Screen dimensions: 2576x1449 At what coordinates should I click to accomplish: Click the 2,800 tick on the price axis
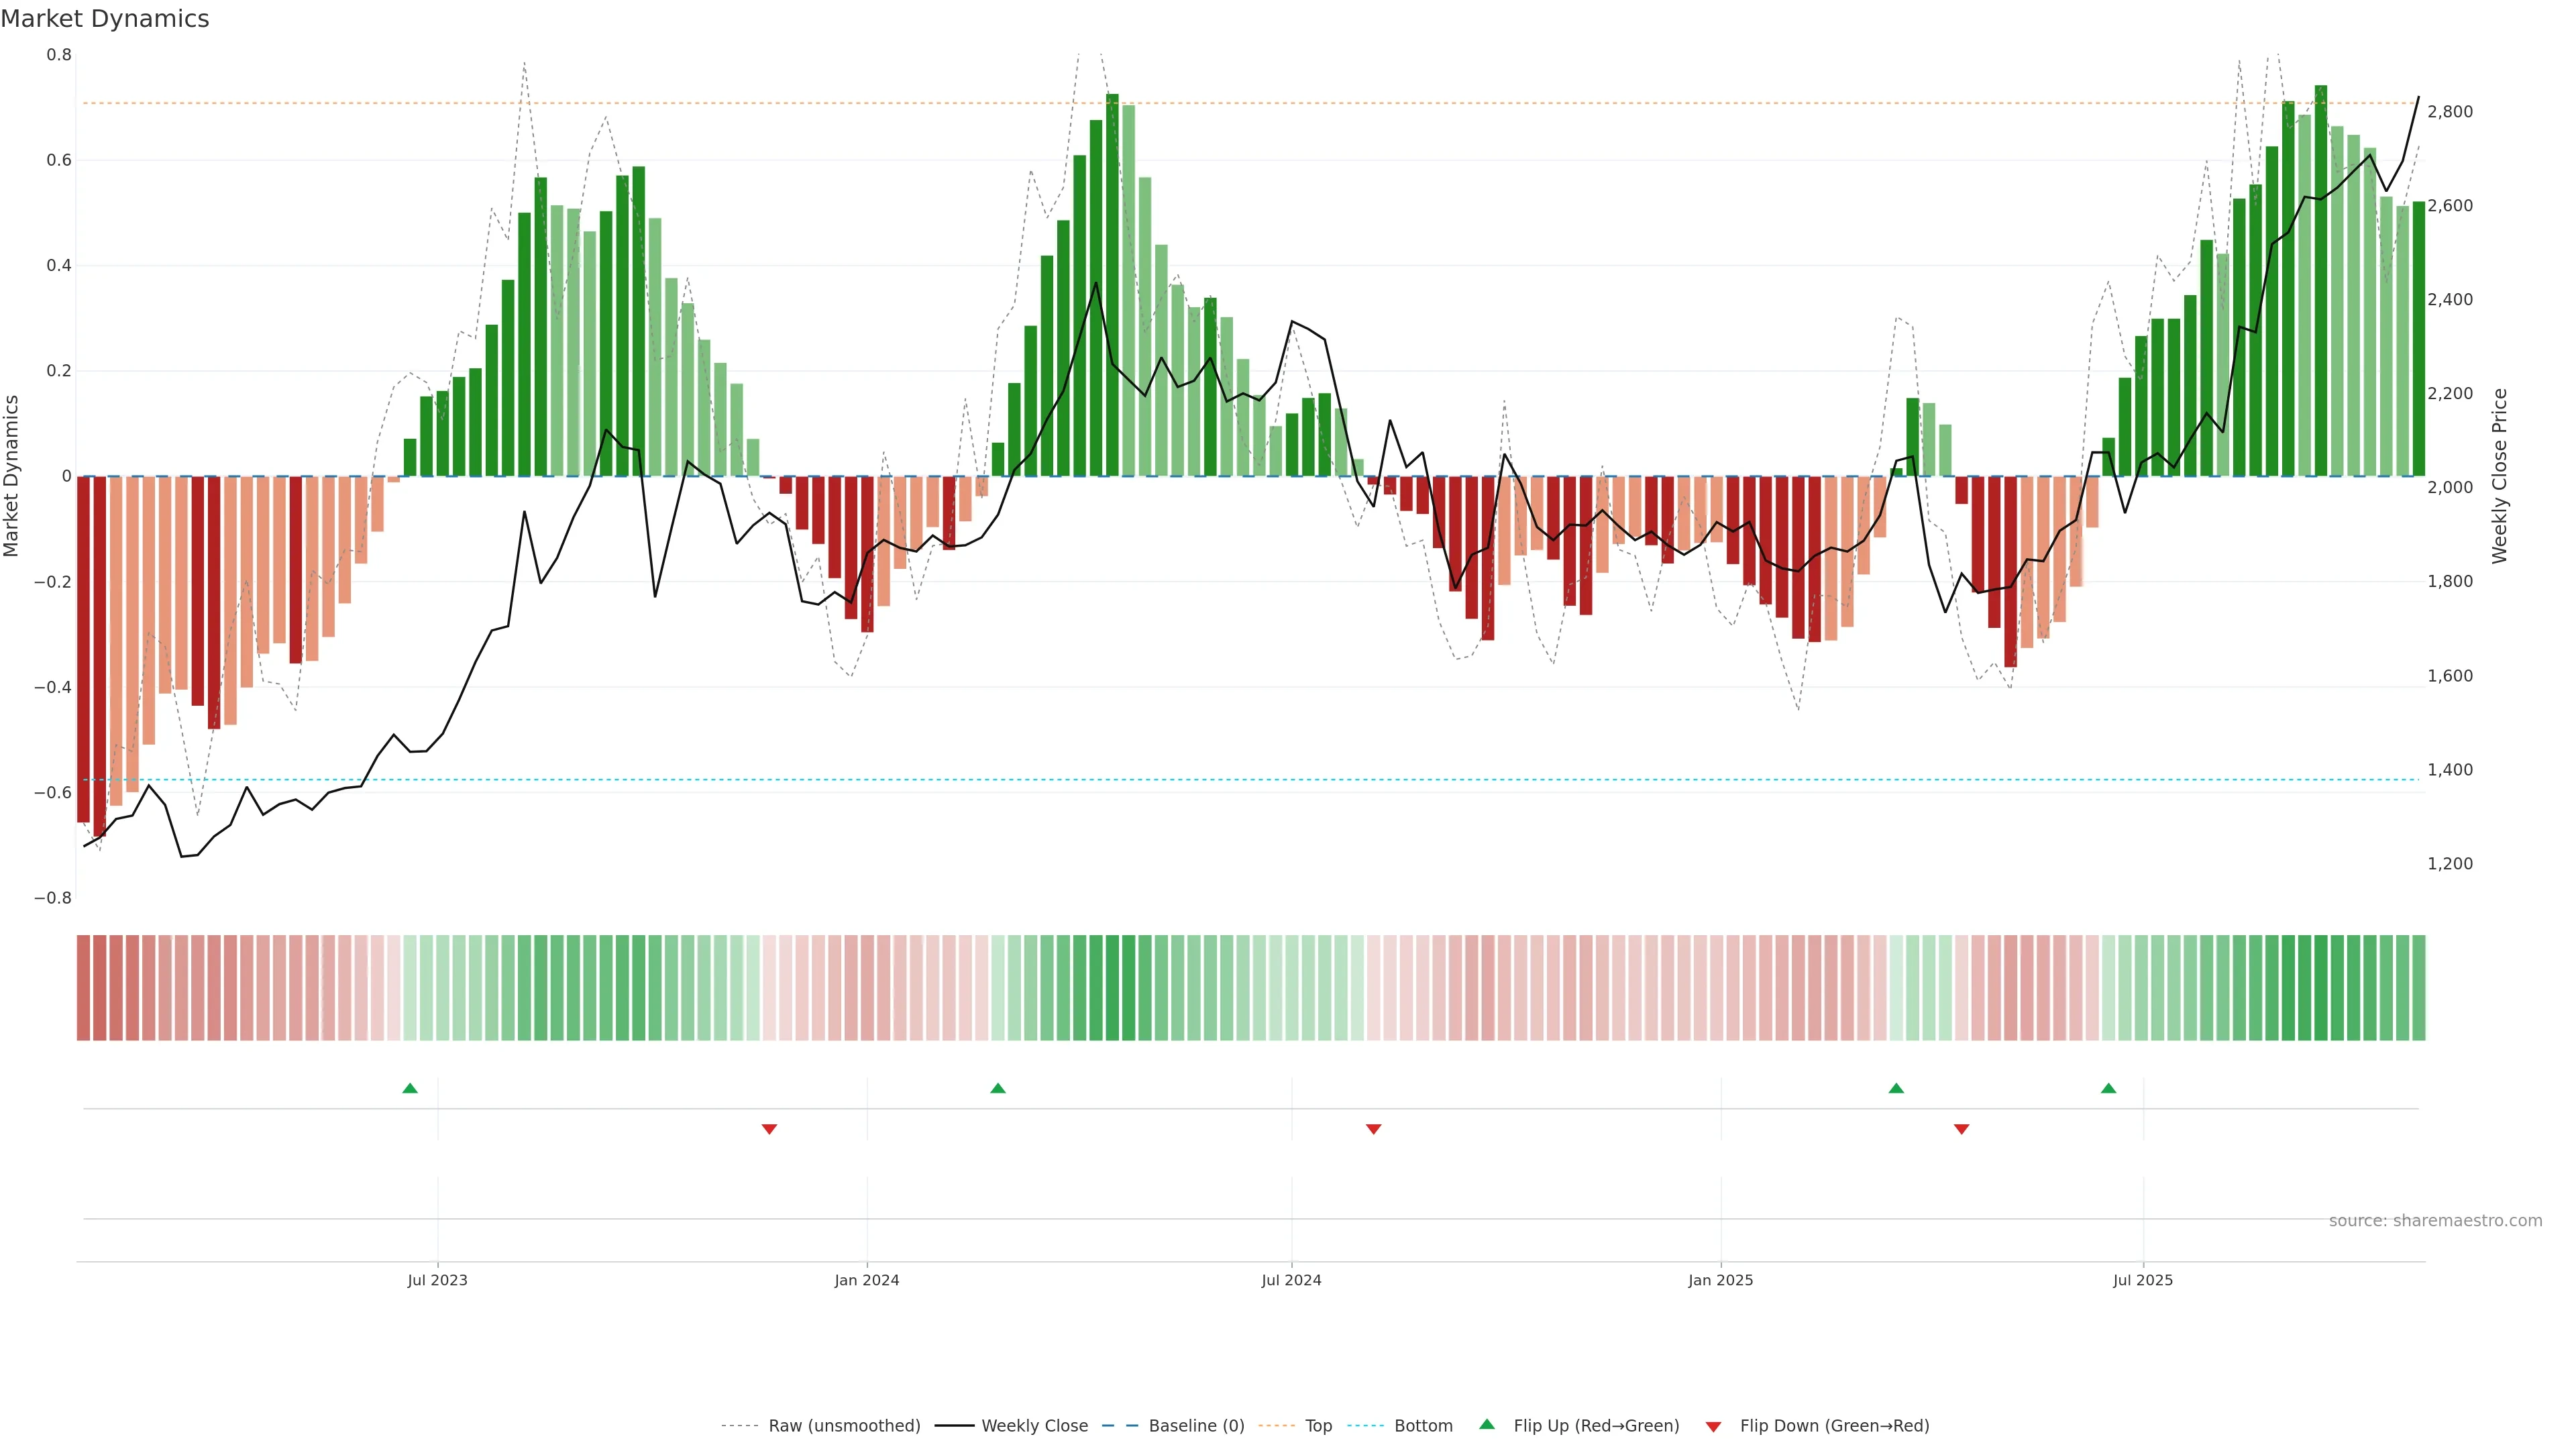pyautogui.click(x=2450, y=112)
